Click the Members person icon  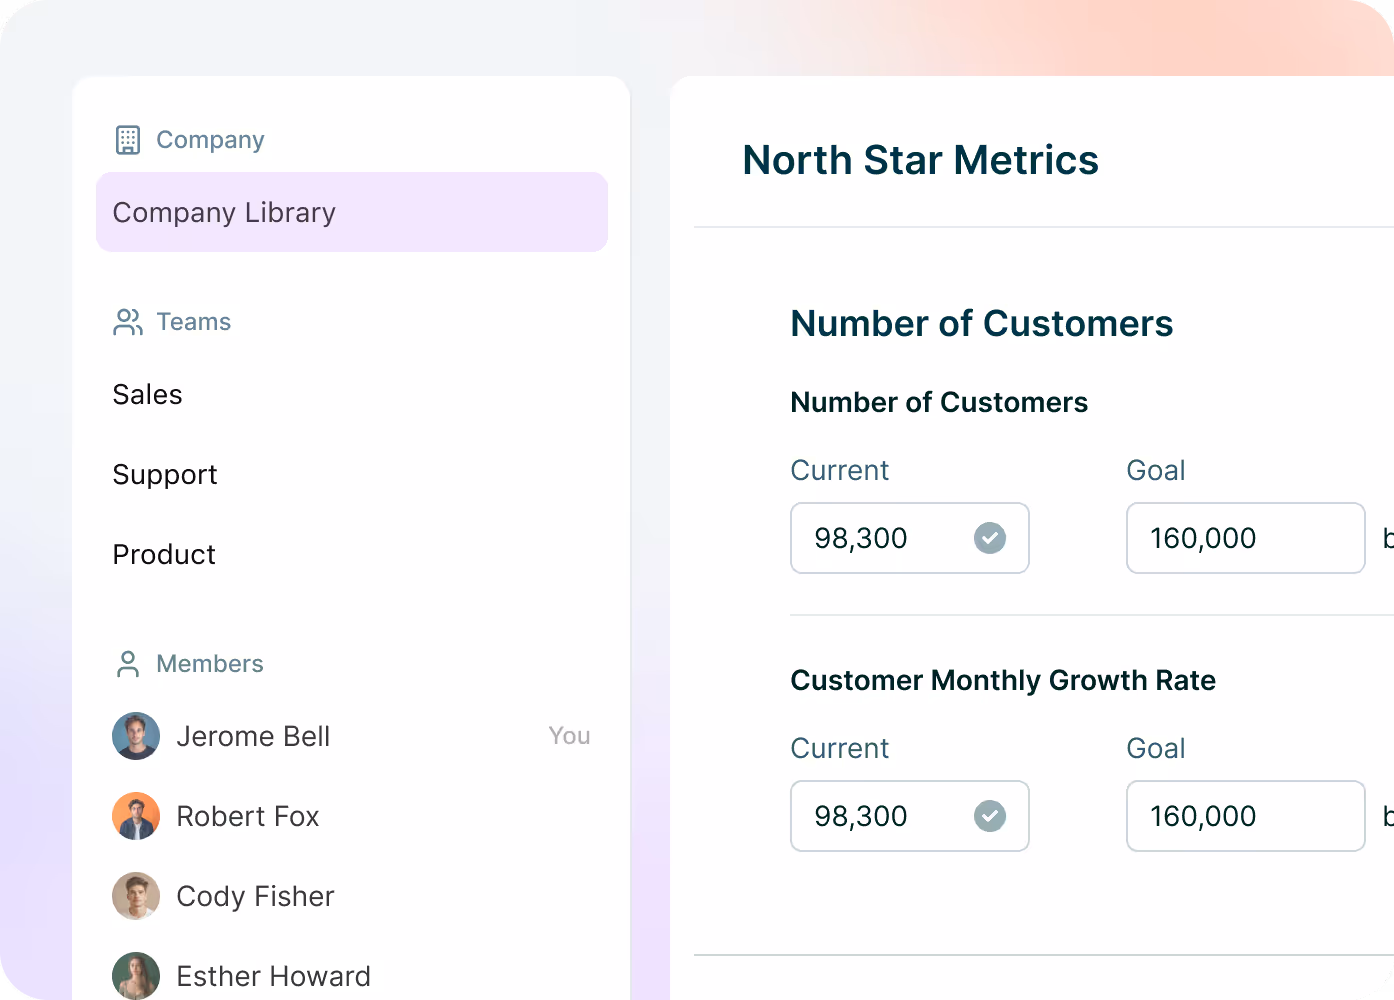[128, 664]
